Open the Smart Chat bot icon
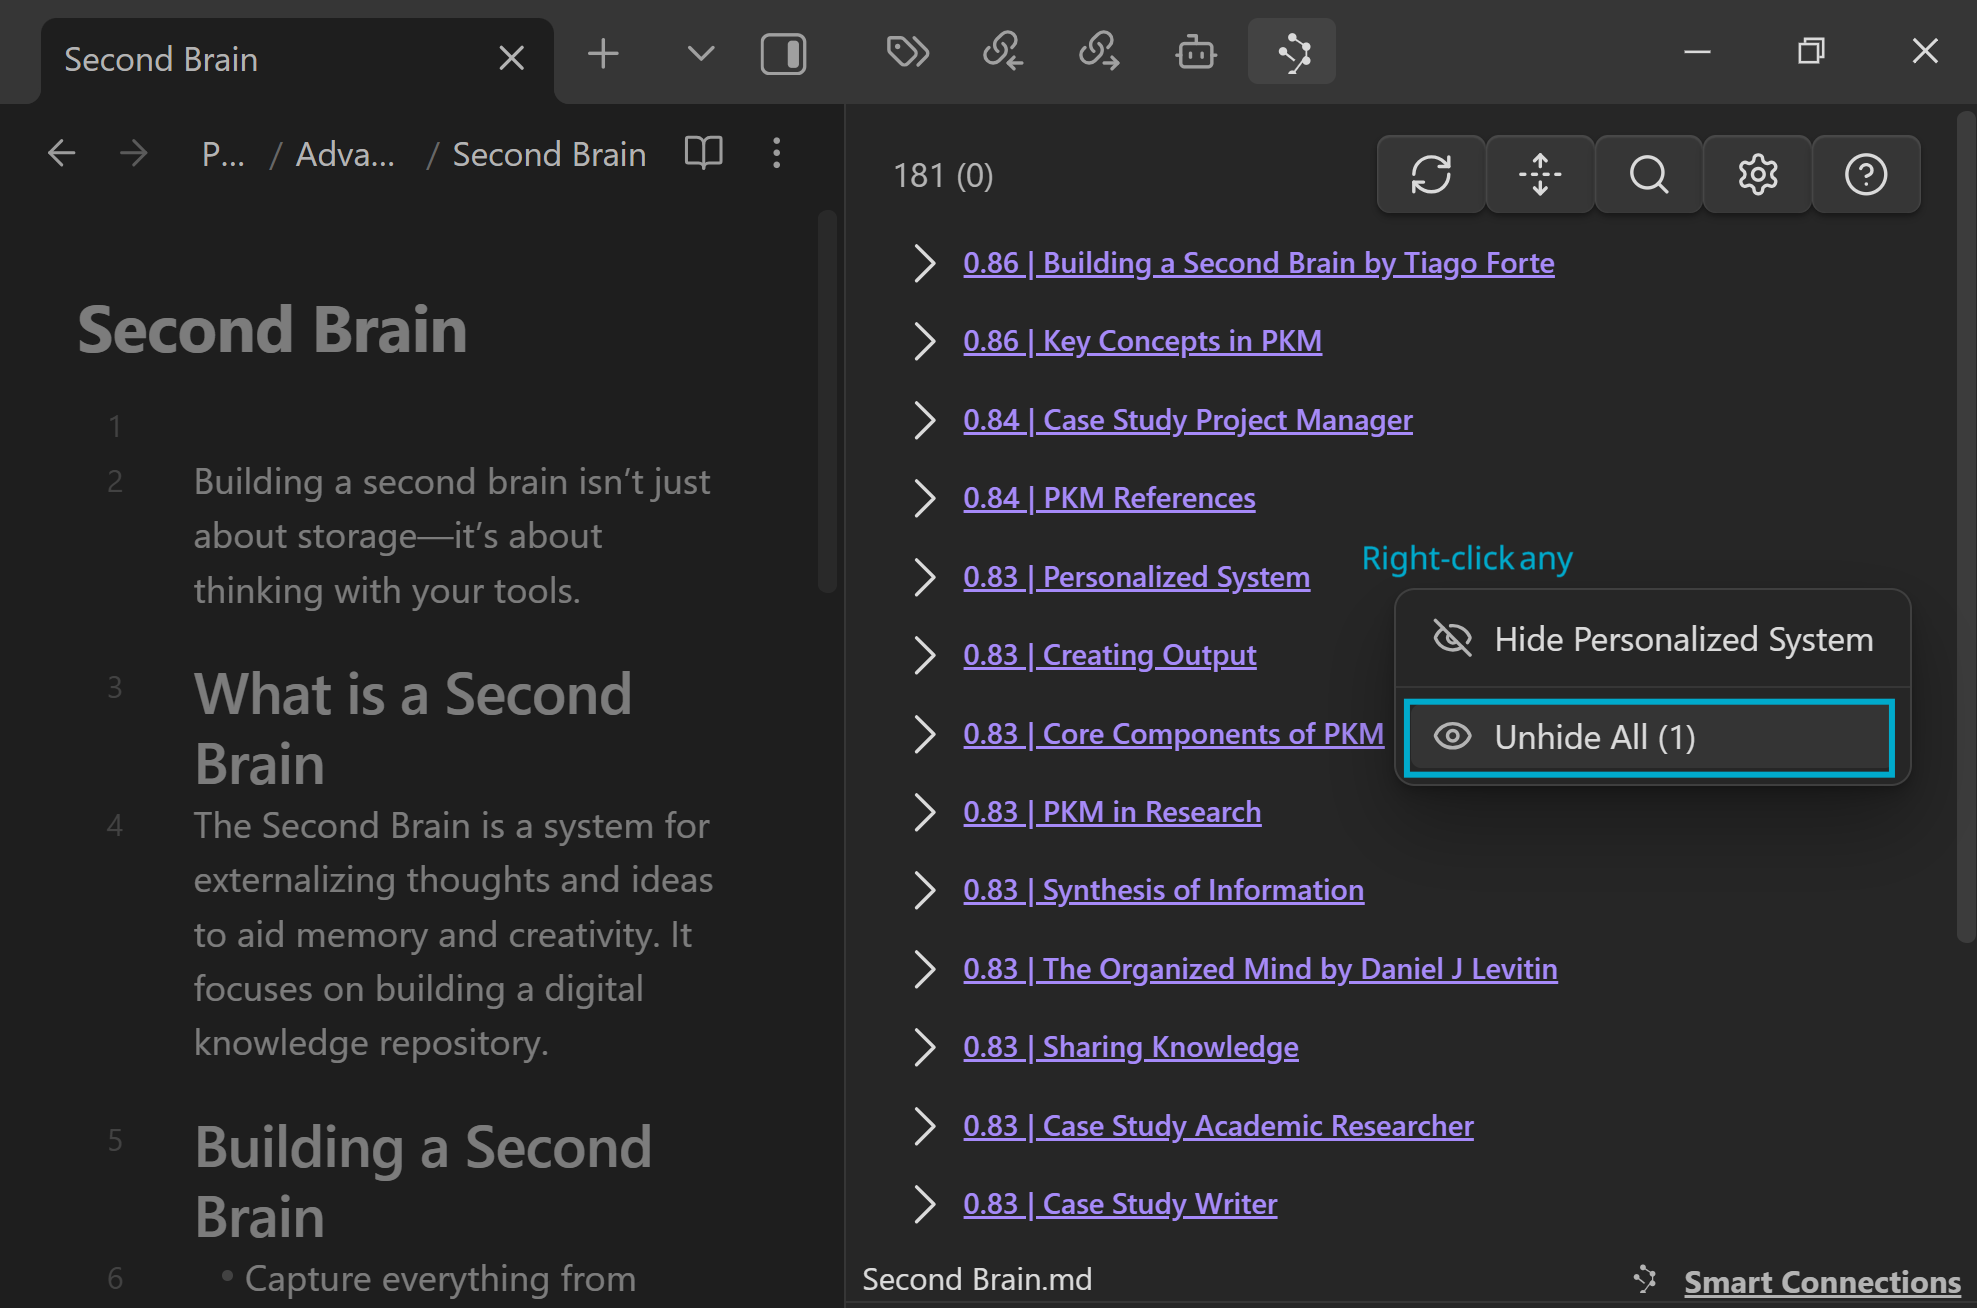The height and width of the screenshot is (1308, 1977). pos(1195,52)
